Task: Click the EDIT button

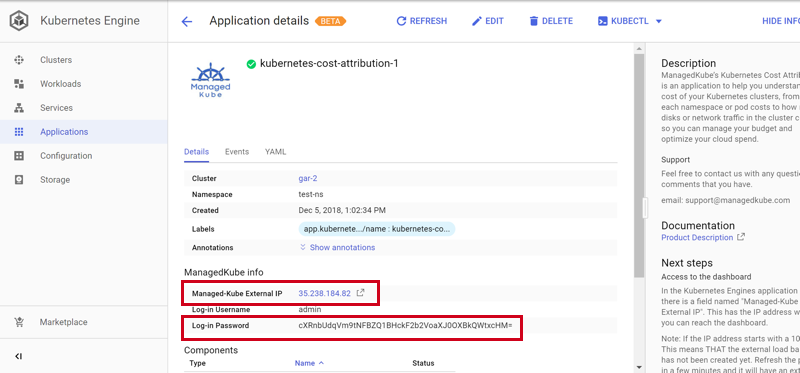Action: (x=488, y=21)
